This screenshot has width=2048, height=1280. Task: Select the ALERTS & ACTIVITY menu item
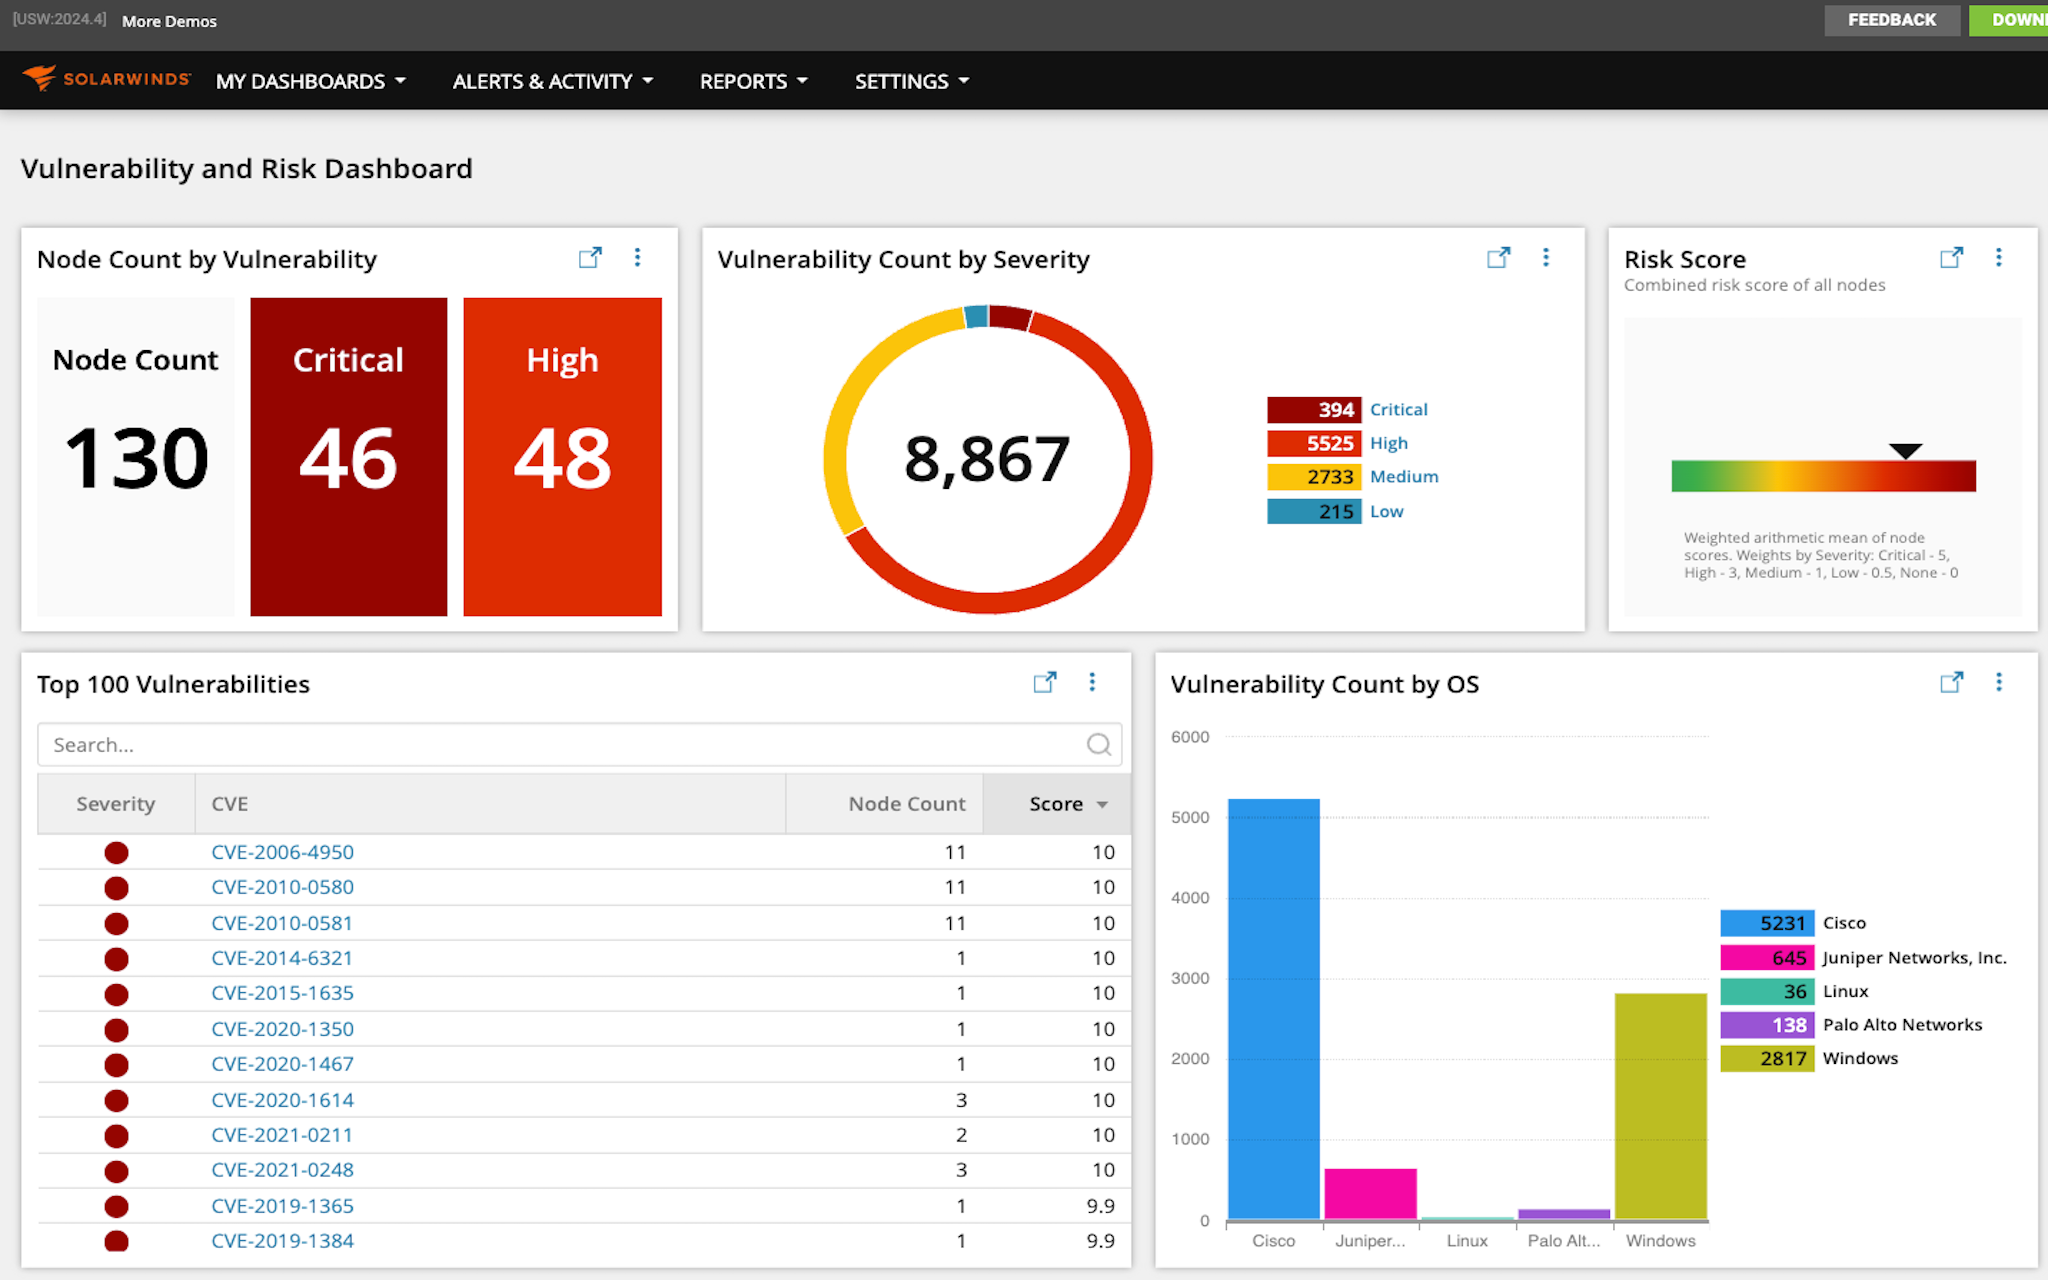[x=551, y=81]
